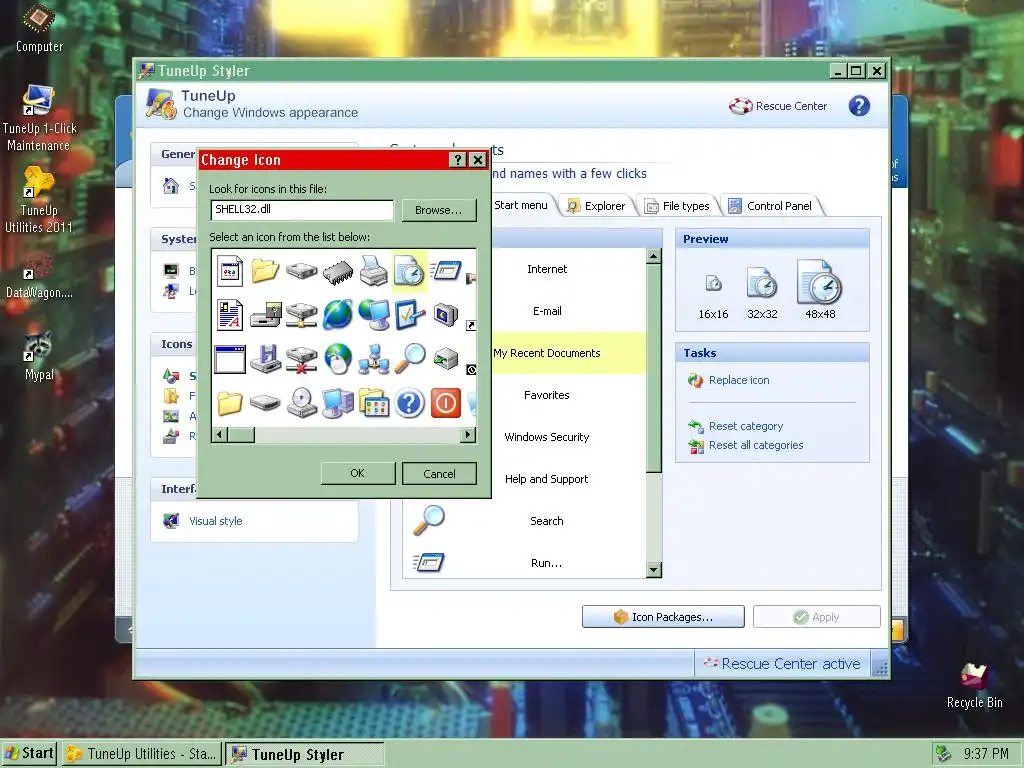Open the Computer desktop icon
Screen dimensions: 1024x768
(39, 29)
